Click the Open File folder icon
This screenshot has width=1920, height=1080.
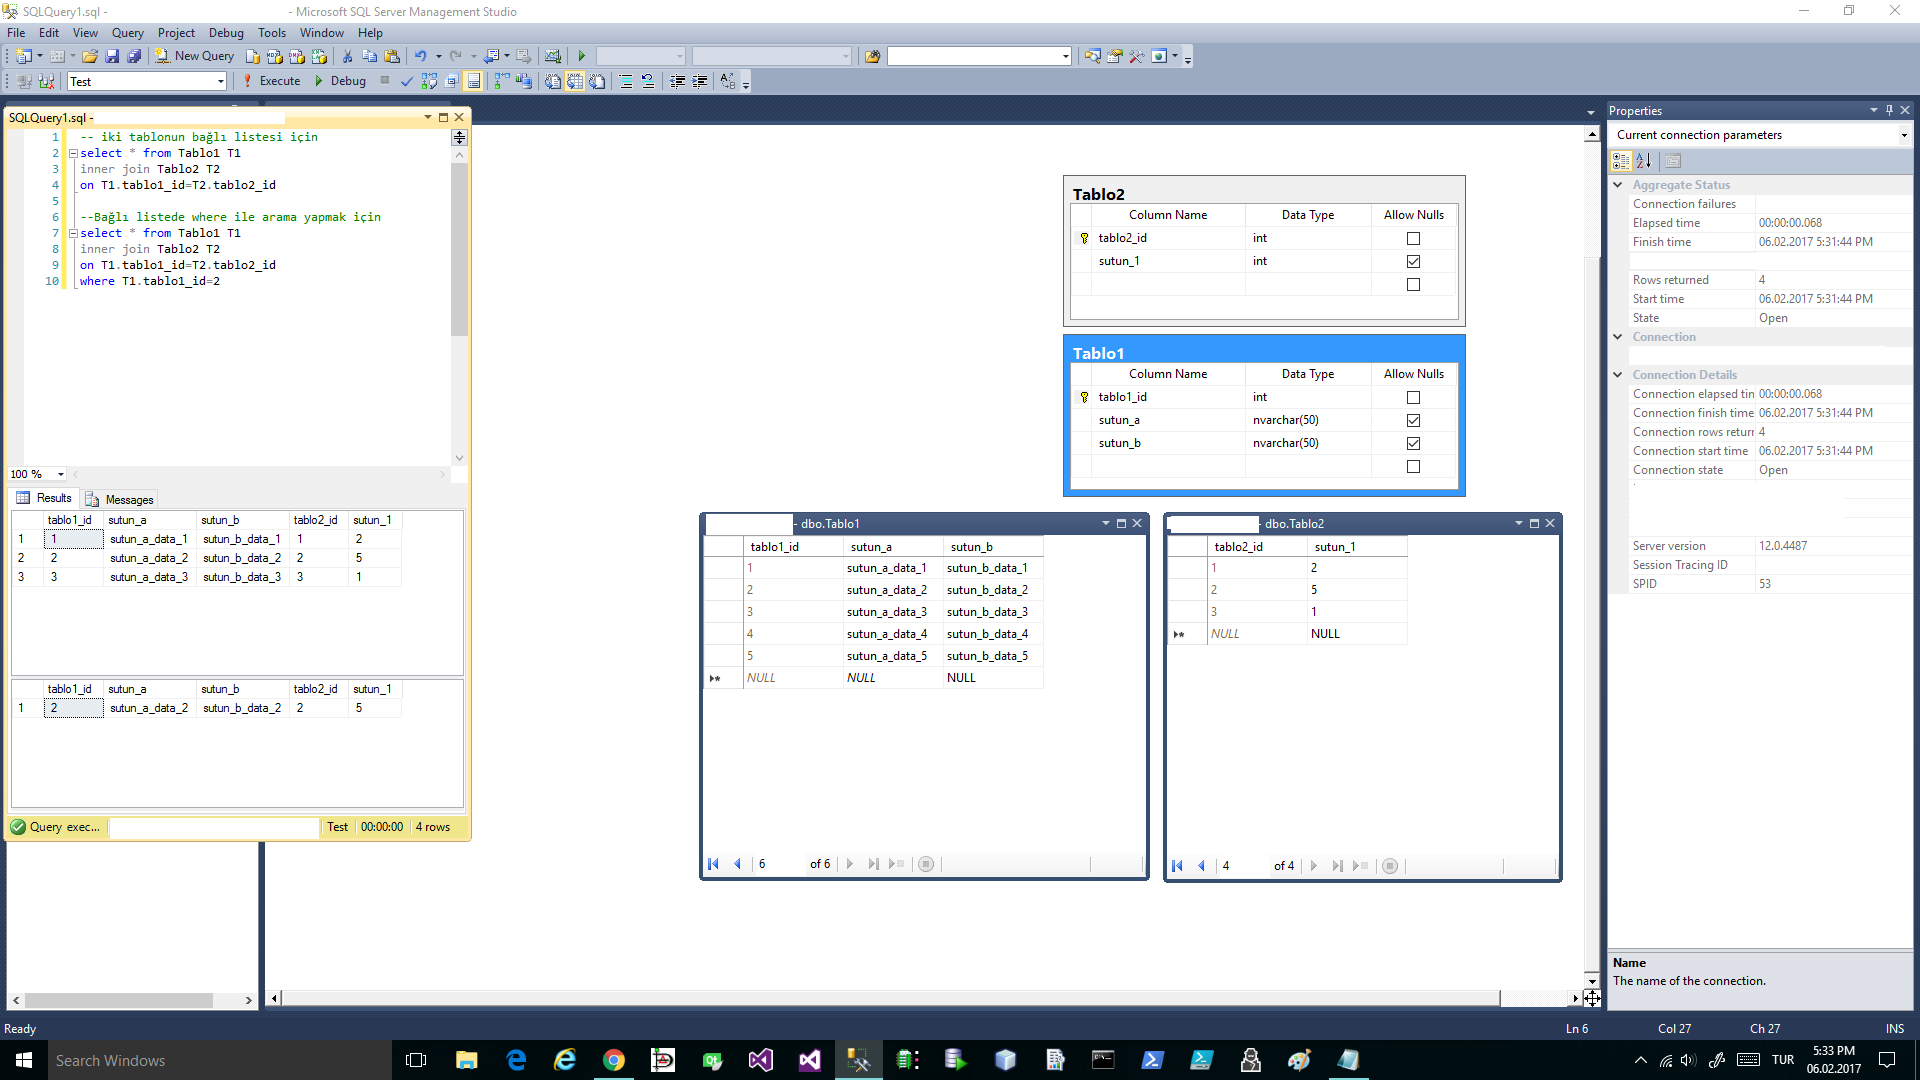[90, 56]
